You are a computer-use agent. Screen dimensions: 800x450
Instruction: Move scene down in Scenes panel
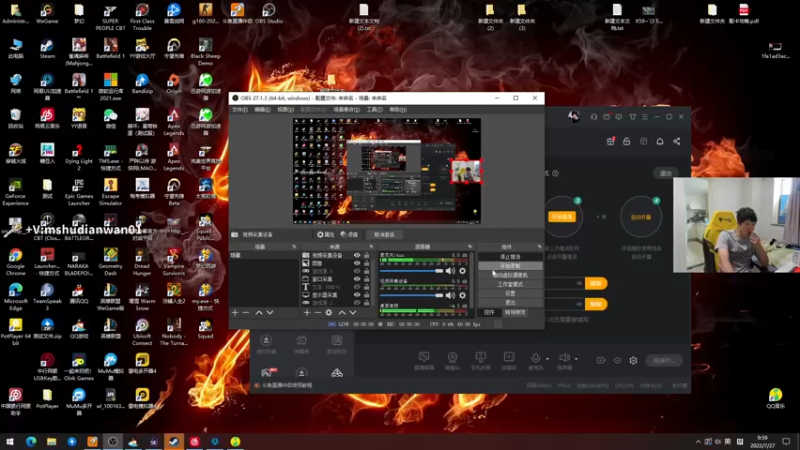point(270,312)
